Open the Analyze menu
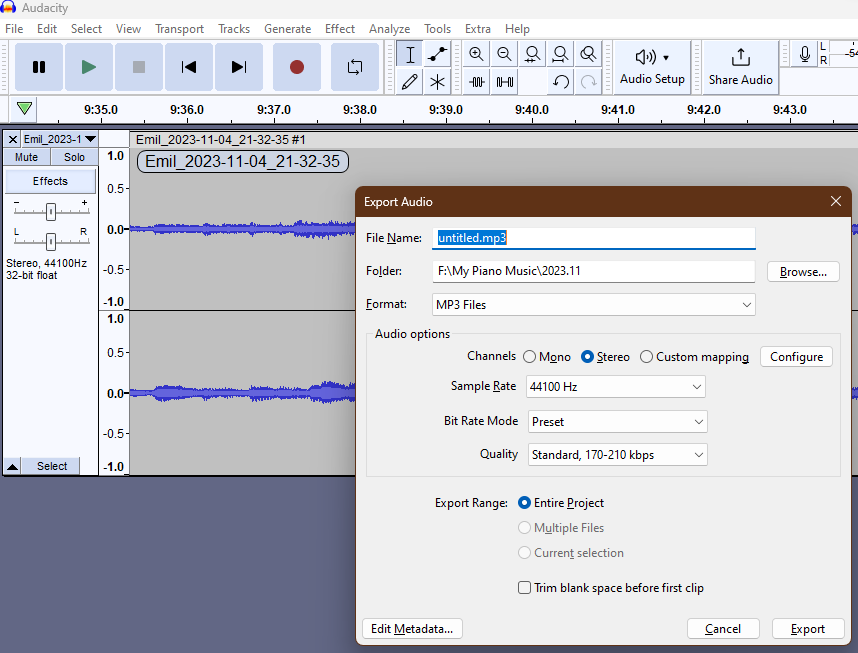This screenshot has height=653, width=858. [x=390, y=29]
